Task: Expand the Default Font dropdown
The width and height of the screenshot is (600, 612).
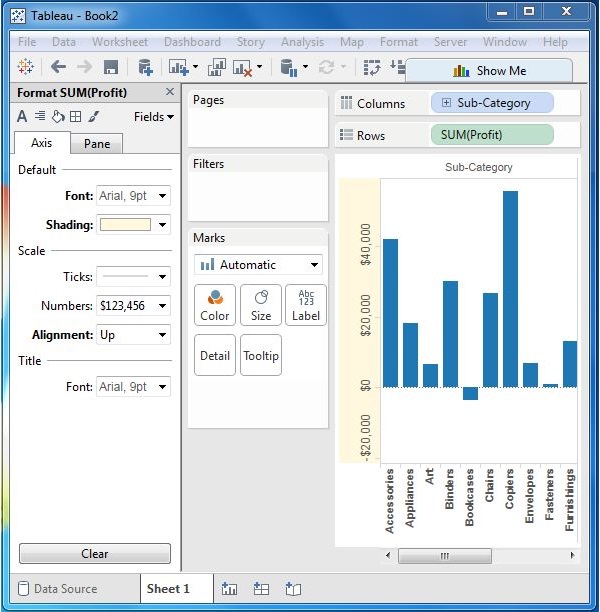Action: click(x=134, y=196)
